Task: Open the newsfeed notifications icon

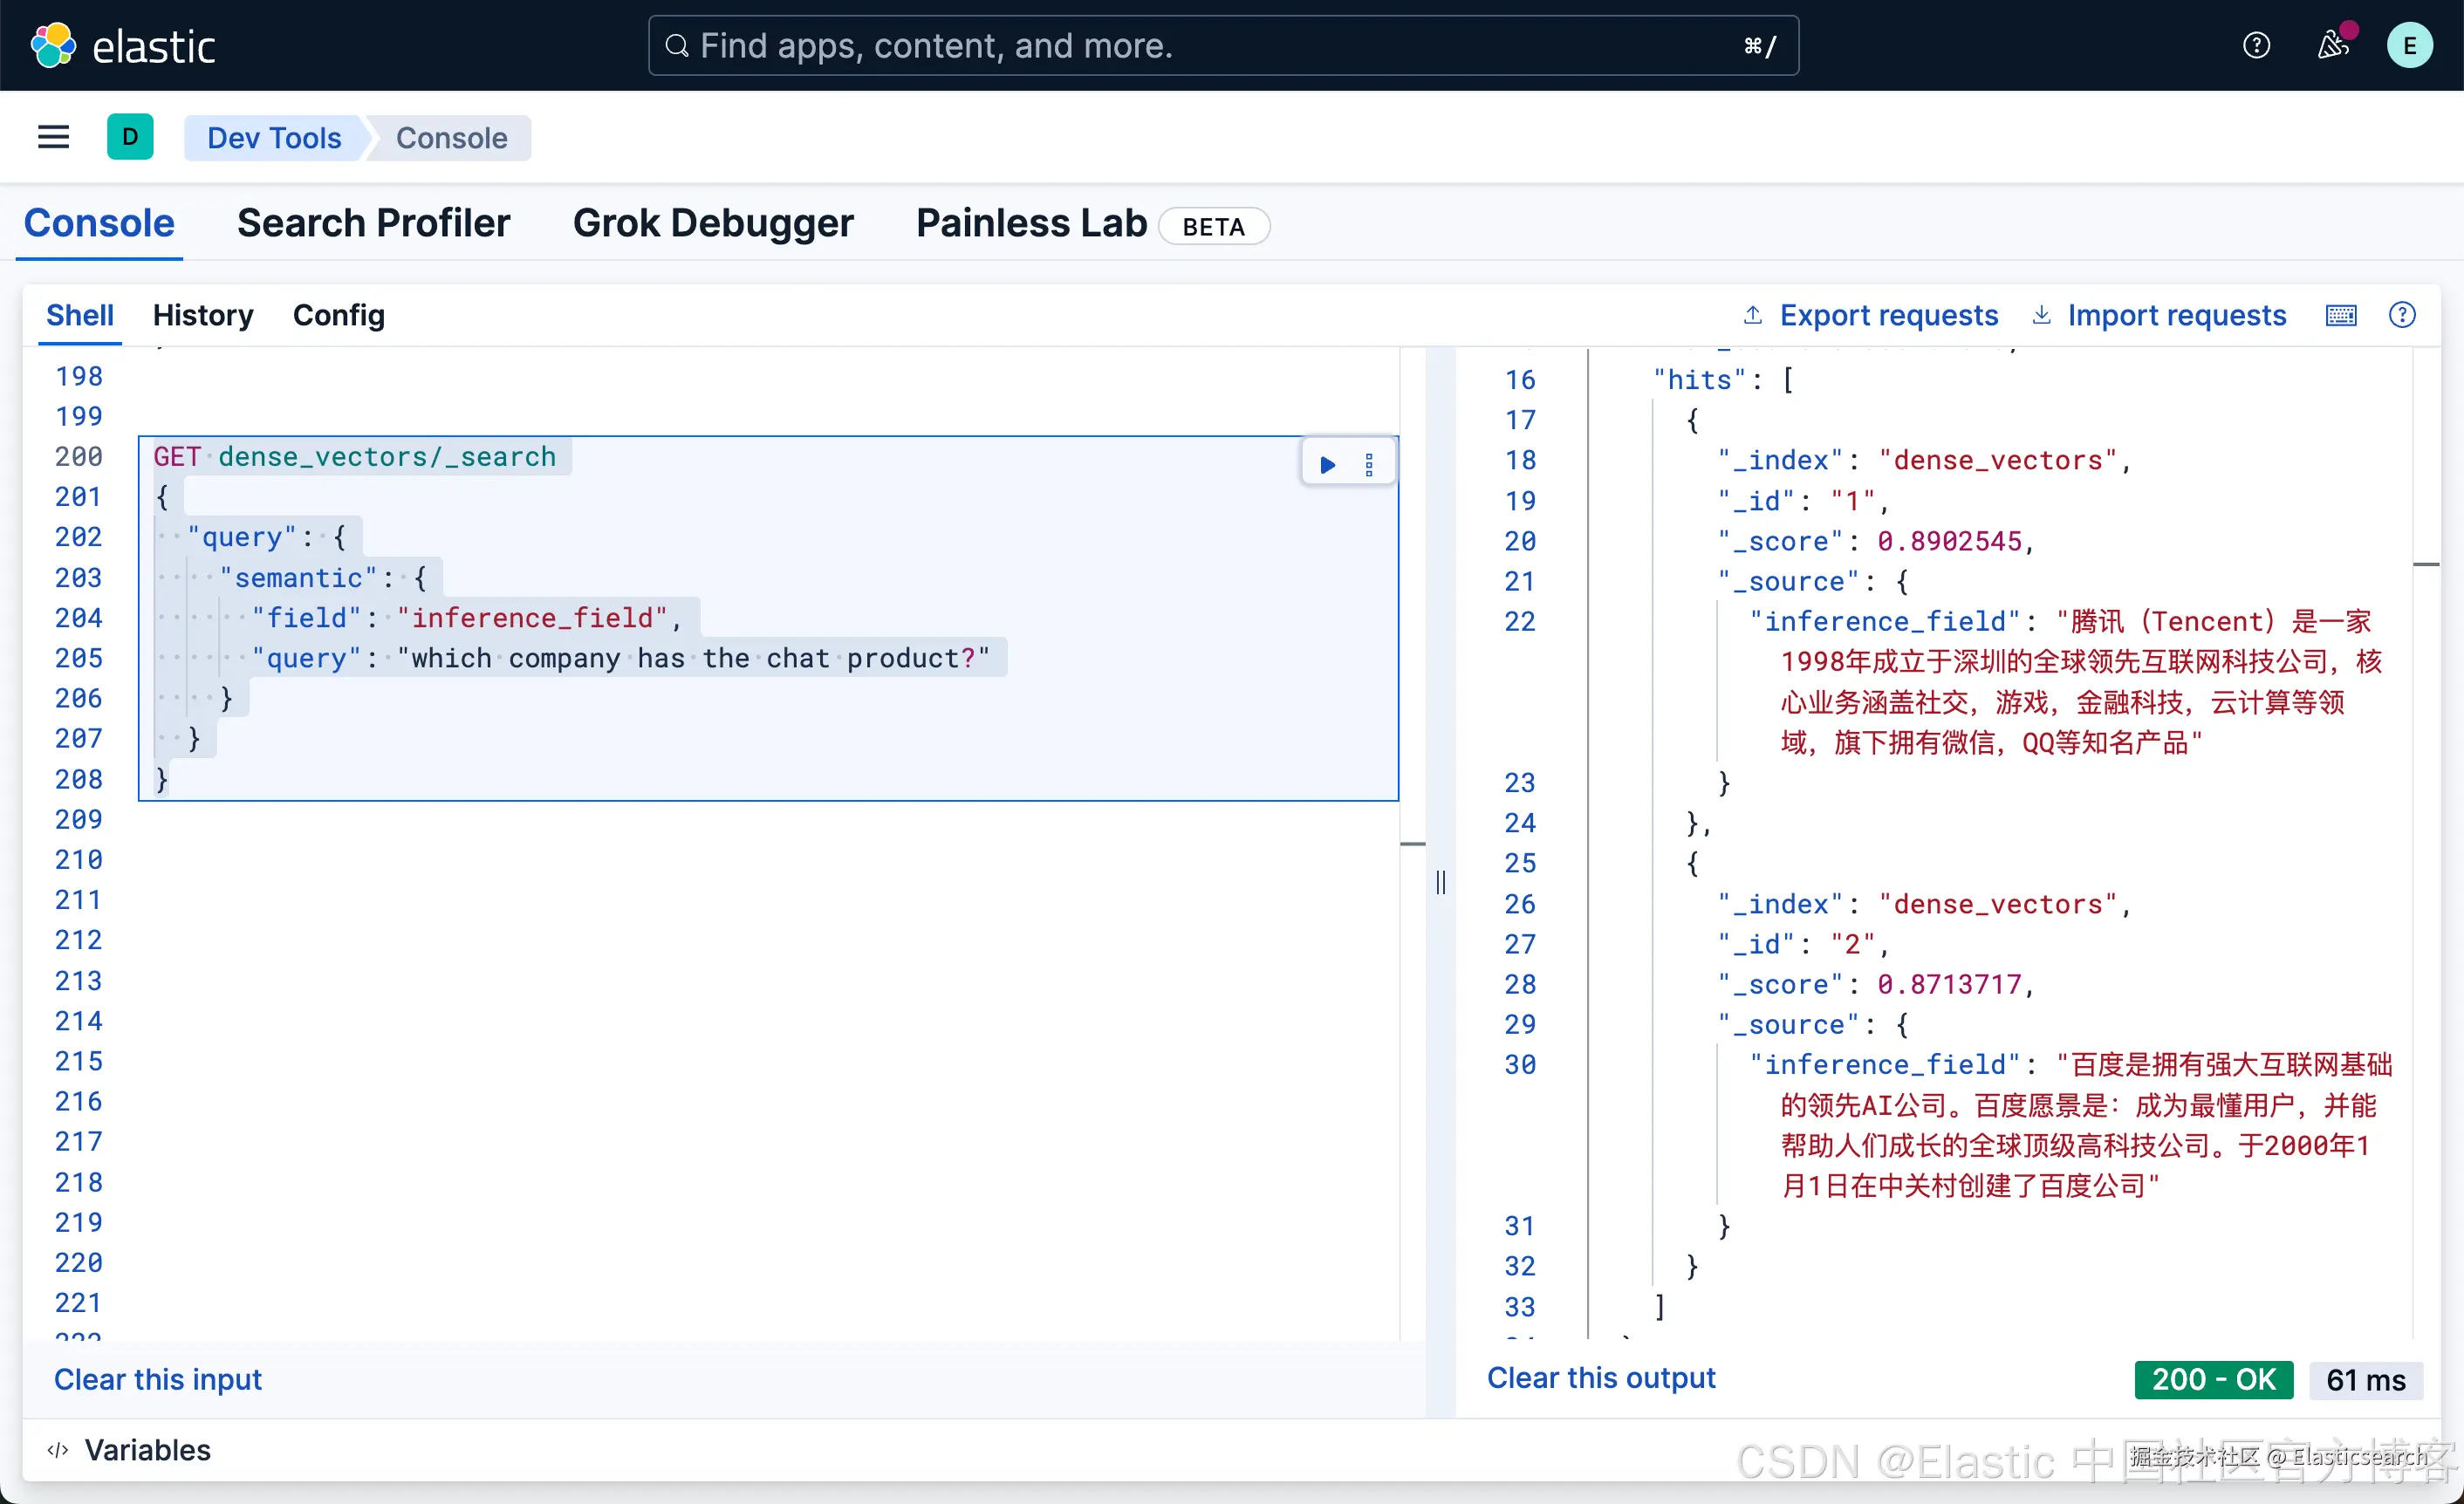Action: click(2332, 45)
